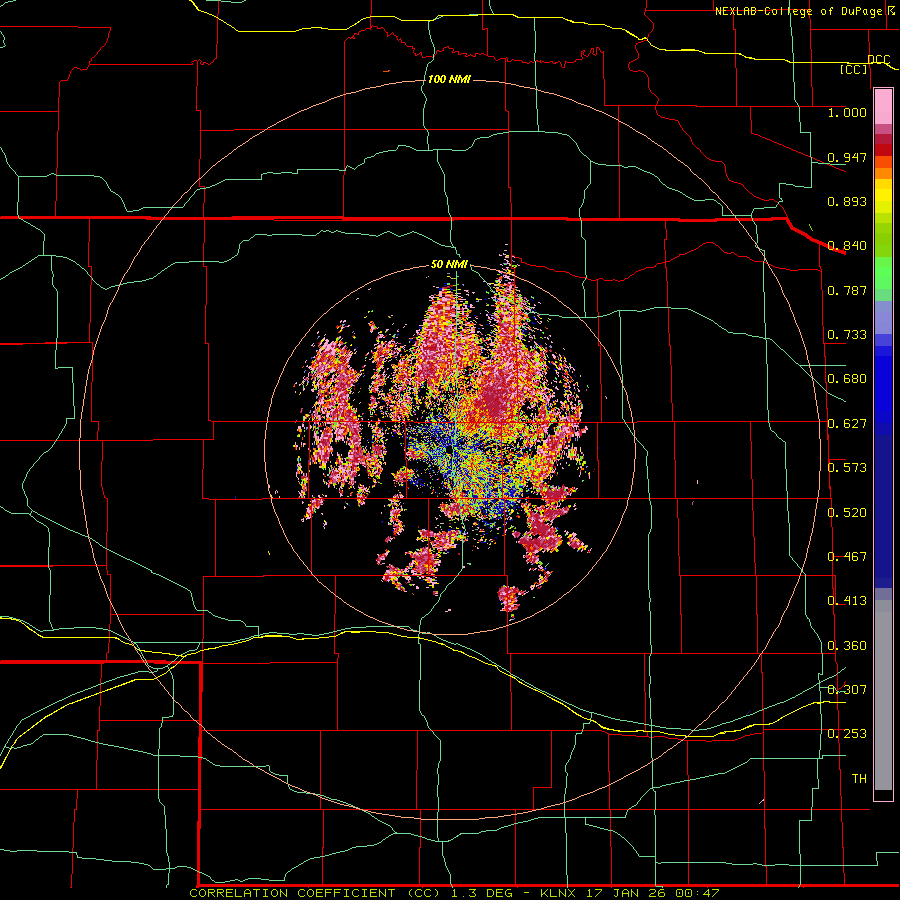The image size is (900, 900).
Task: Click the gray lower segment of the color bar
Action: pyautogui.click(x=883, y=695)
